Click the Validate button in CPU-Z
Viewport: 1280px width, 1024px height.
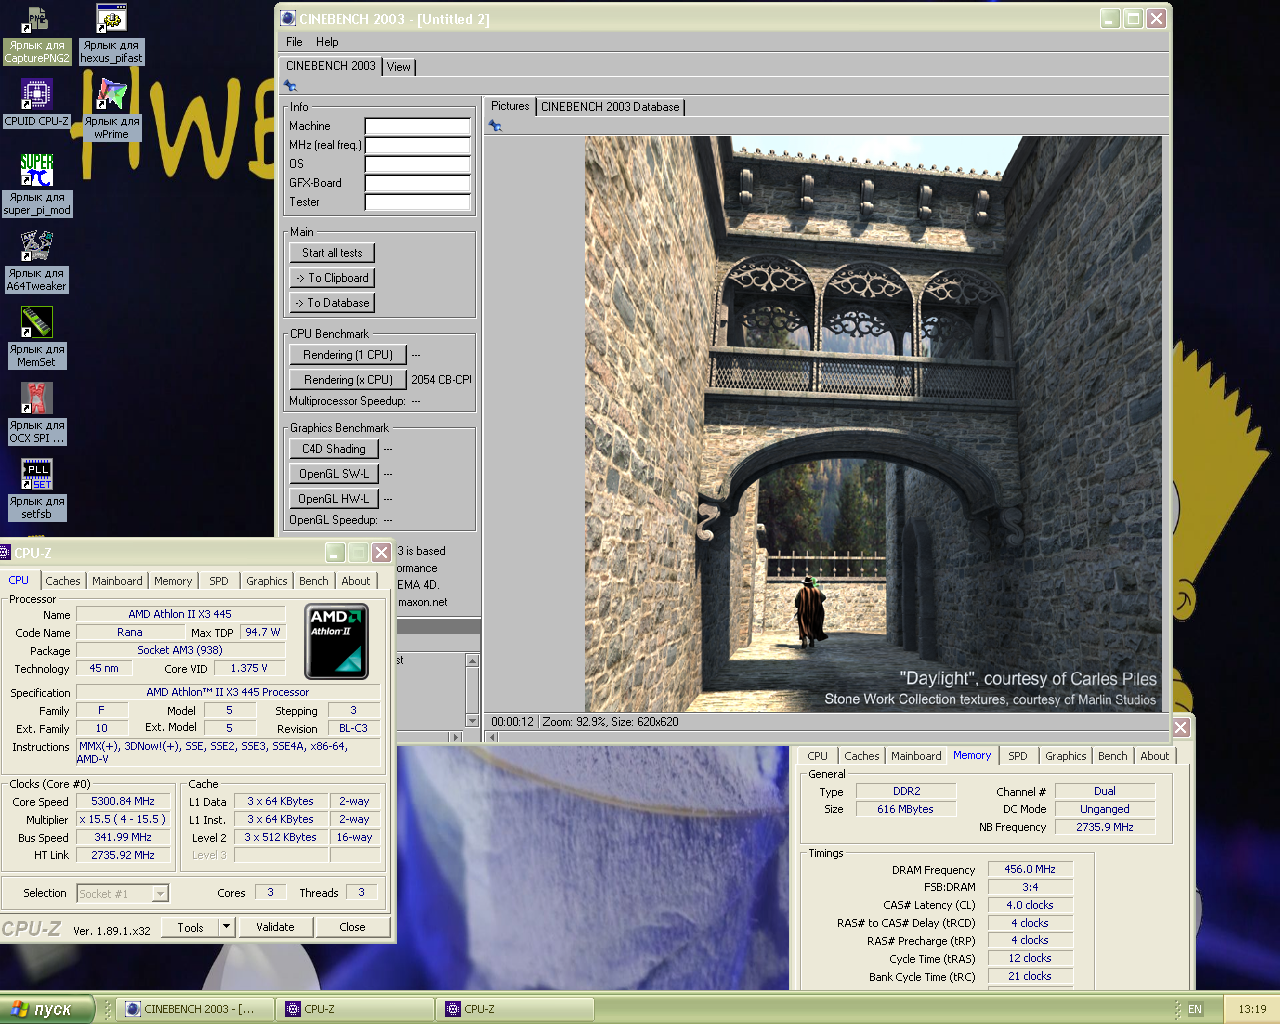point(275,927)
